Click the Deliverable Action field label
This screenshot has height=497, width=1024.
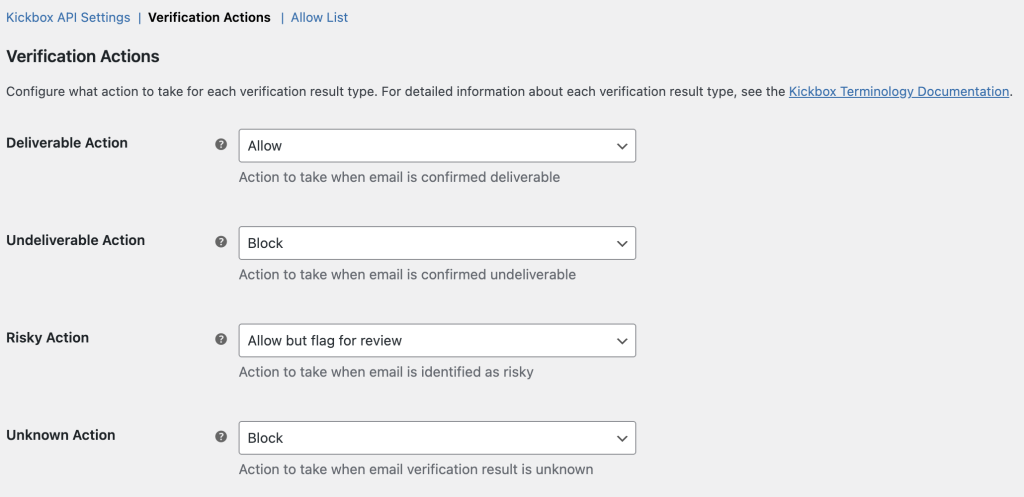tap(67, 143)
